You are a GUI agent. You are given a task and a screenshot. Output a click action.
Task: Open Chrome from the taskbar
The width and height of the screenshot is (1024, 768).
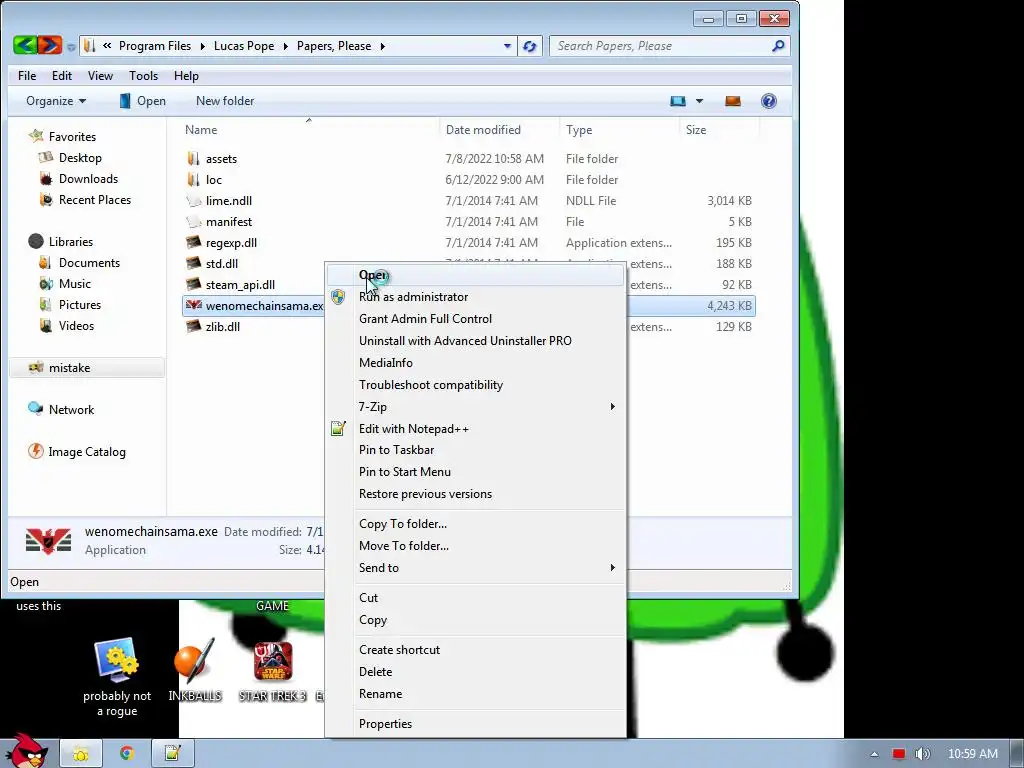[127, 753]
